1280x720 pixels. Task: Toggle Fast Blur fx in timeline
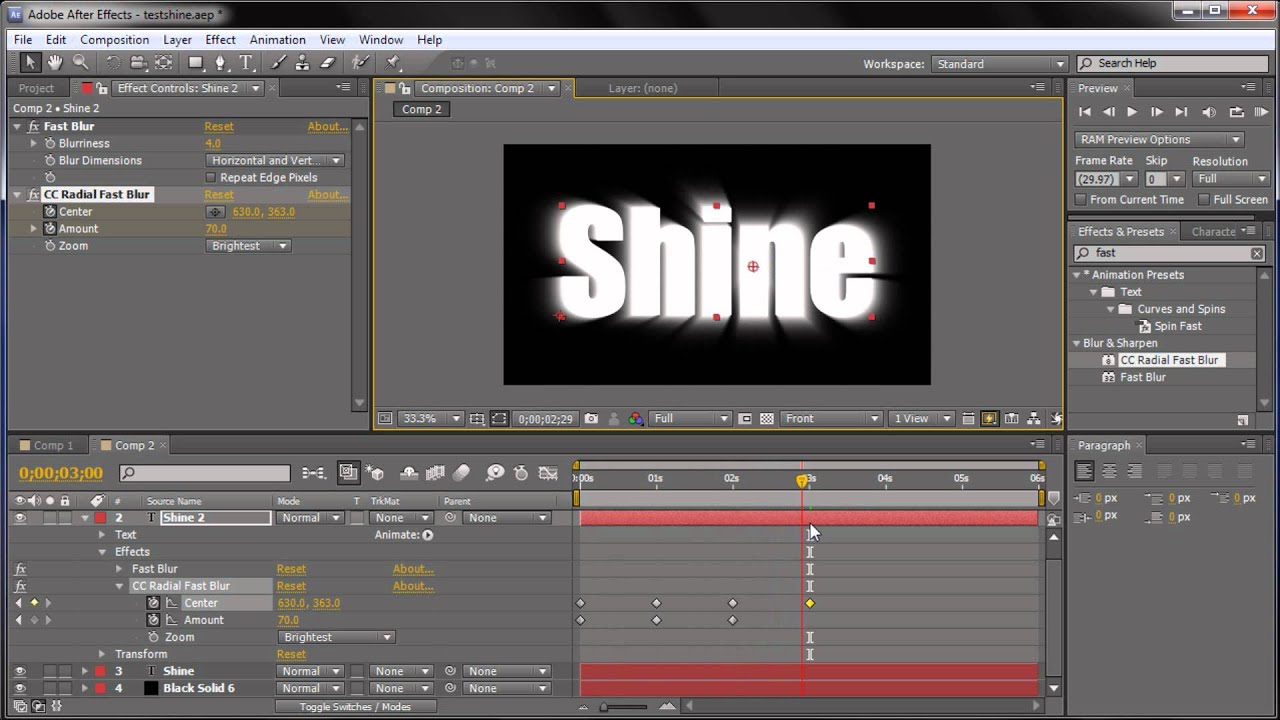[20, 569]
